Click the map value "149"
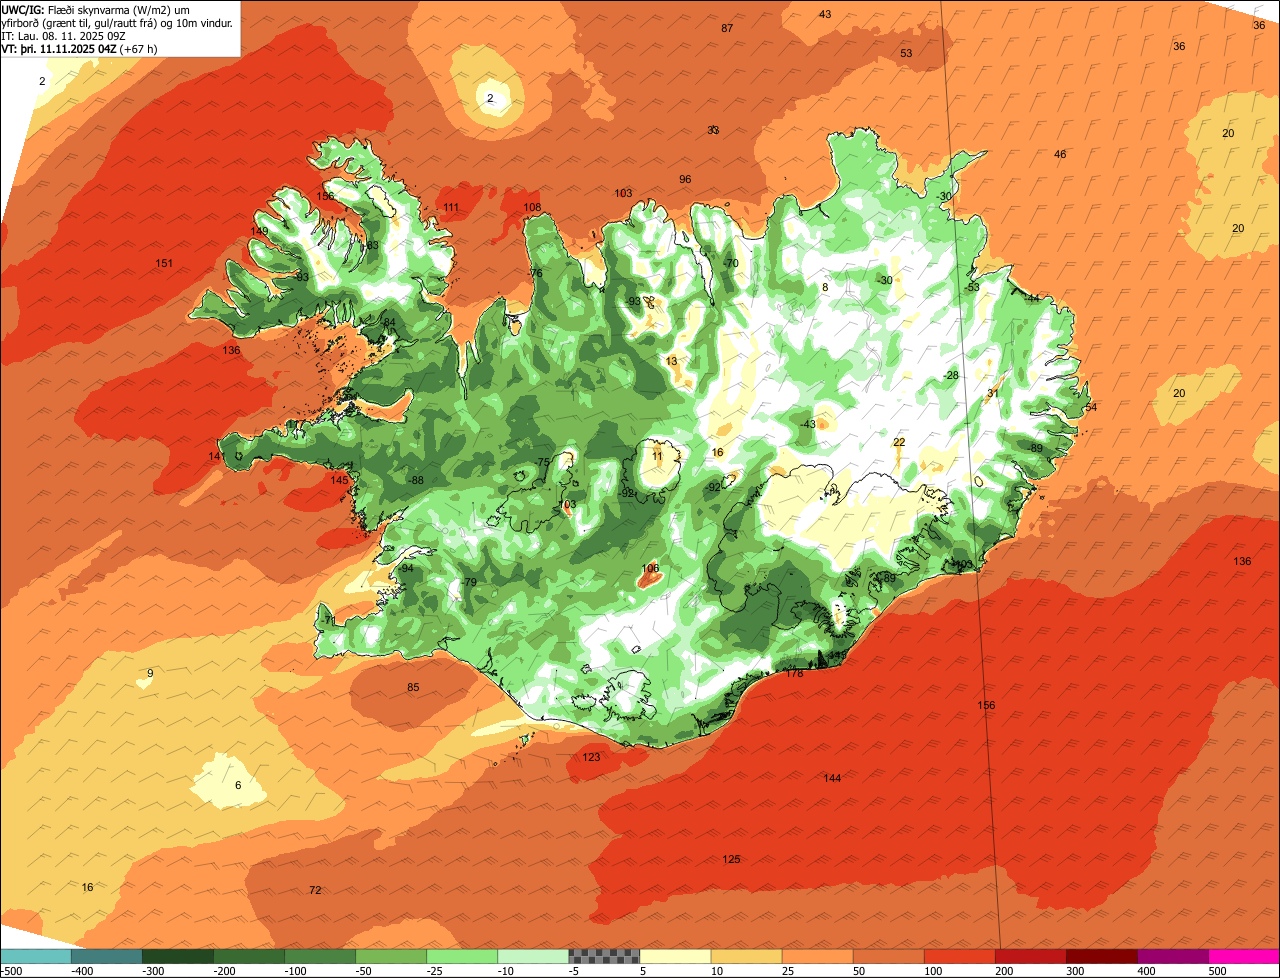This screenshot has height=978, width=1280. coord(259,231)
